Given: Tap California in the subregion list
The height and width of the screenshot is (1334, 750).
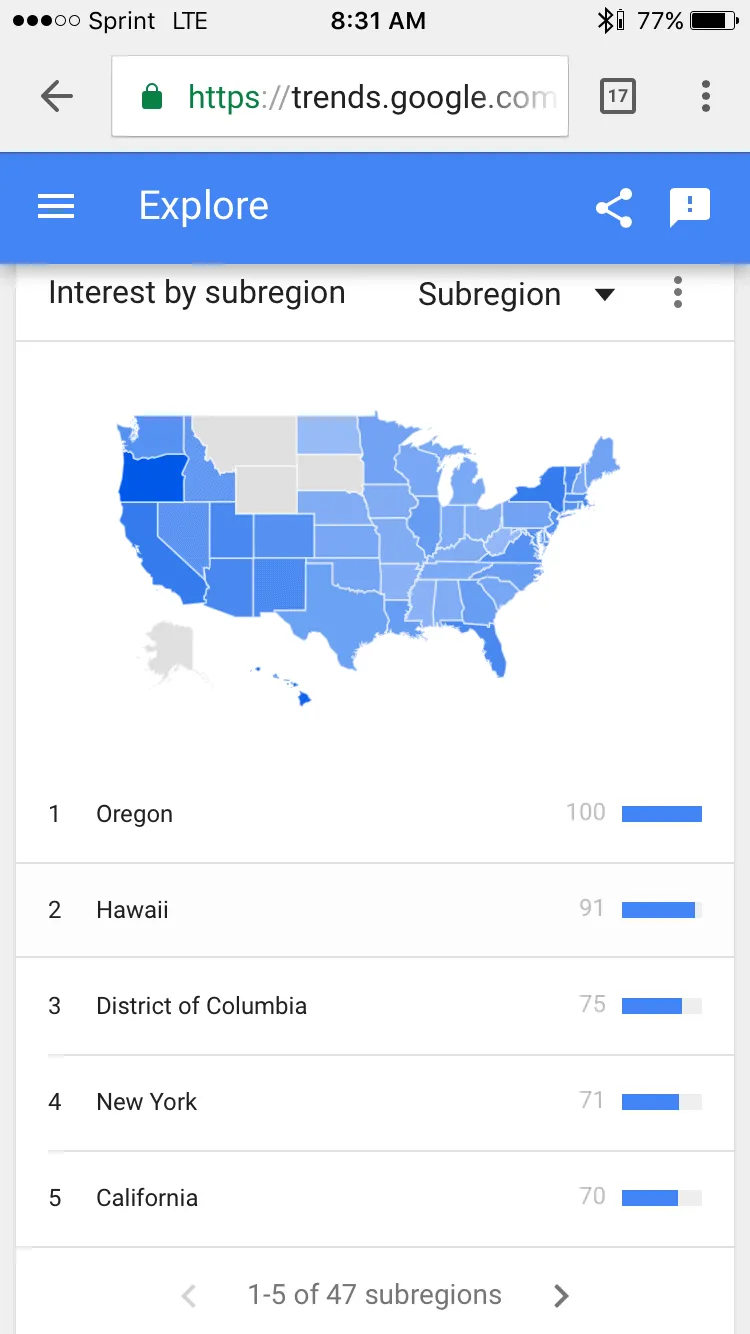Looking at the screenshot, I should point(147,1198).
